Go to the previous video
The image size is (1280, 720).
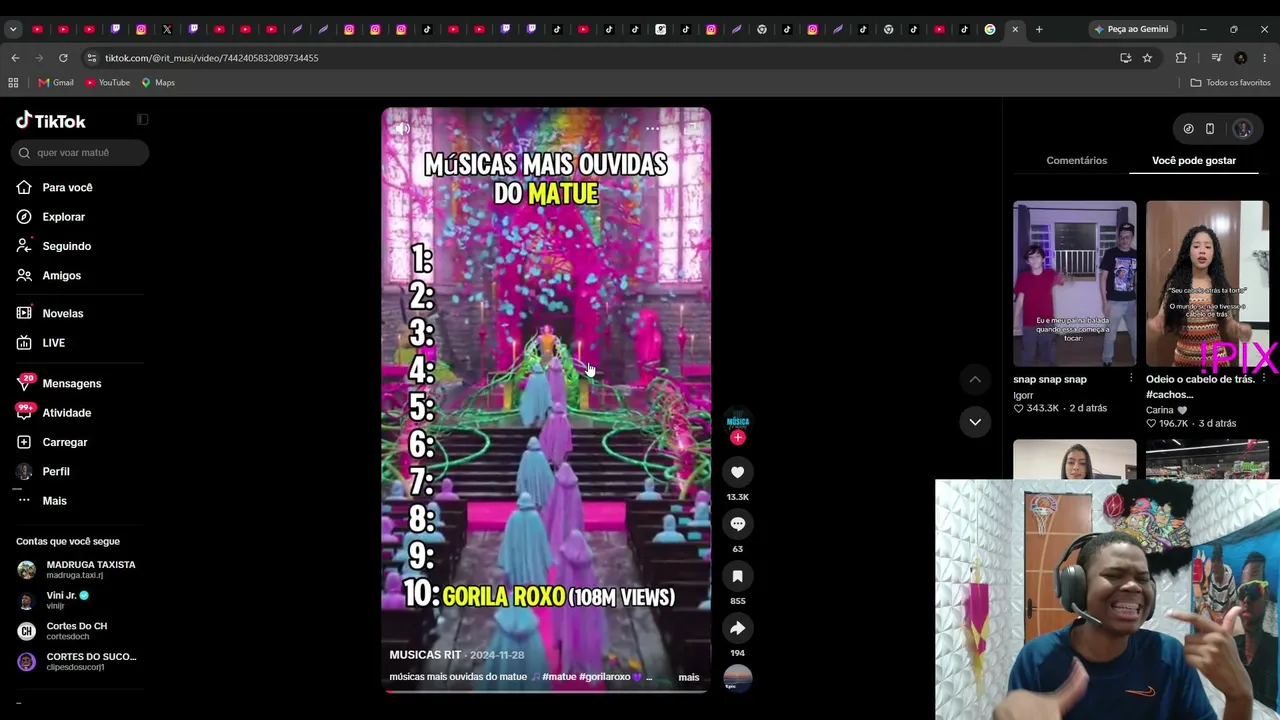tap(975, 379)
